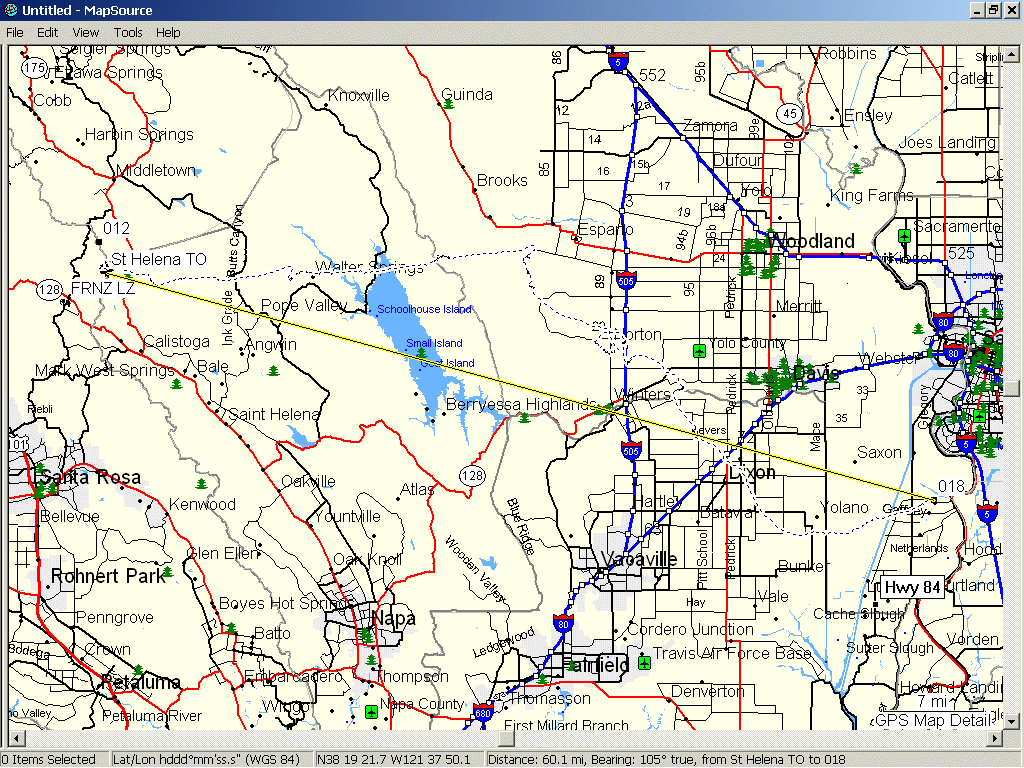Open the File menu
This screenshot has height=768, width=1024.
click(x=14, y=33)
